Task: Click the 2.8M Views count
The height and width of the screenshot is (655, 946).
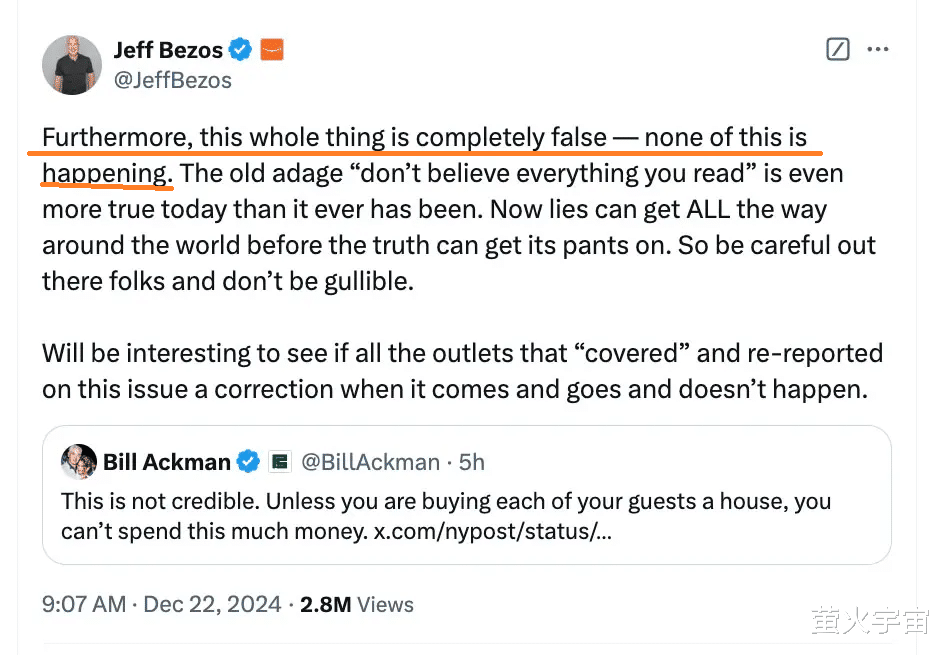Action: pos(357,604)
